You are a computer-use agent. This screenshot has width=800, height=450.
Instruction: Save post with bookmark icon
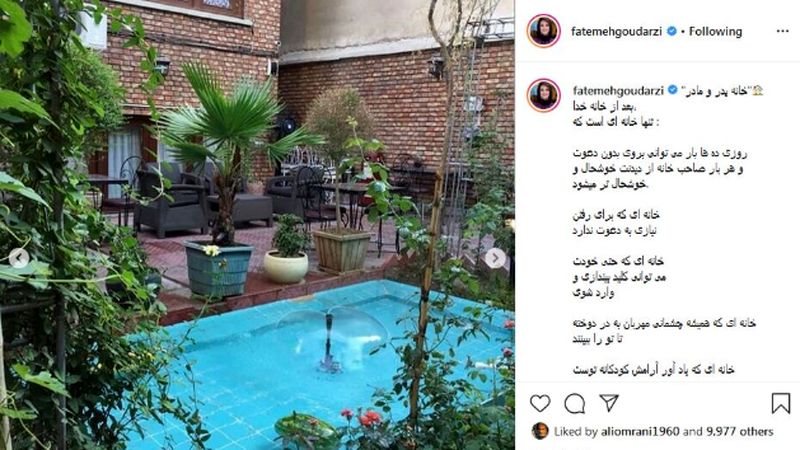[x=781, y=403]
